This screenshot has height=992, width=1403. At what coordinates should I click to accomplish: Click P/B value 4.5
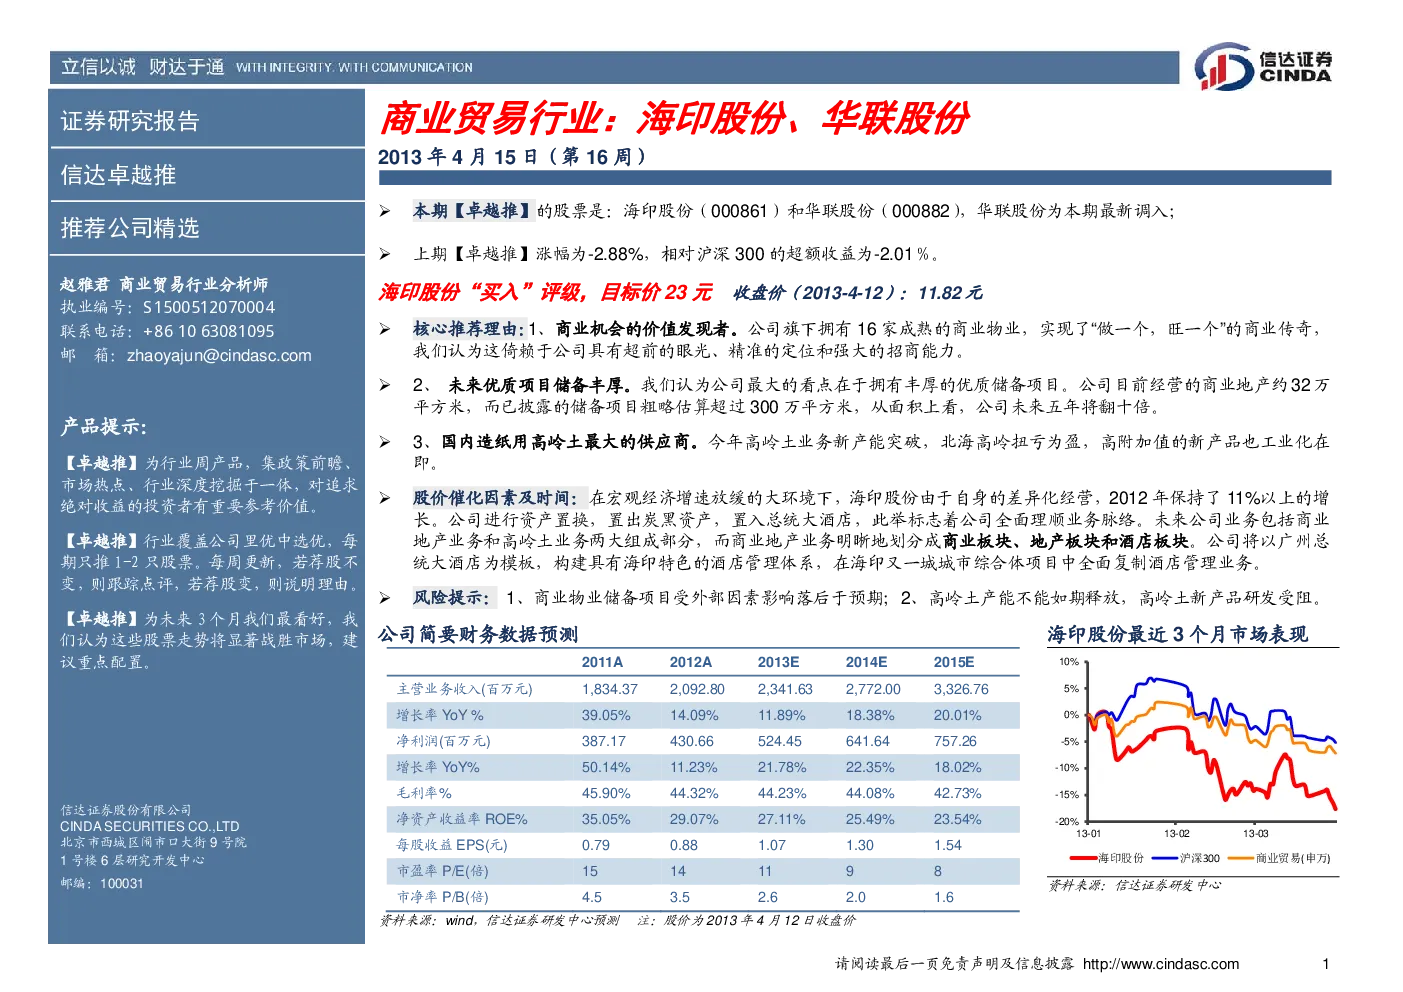(x=592, y=897)
